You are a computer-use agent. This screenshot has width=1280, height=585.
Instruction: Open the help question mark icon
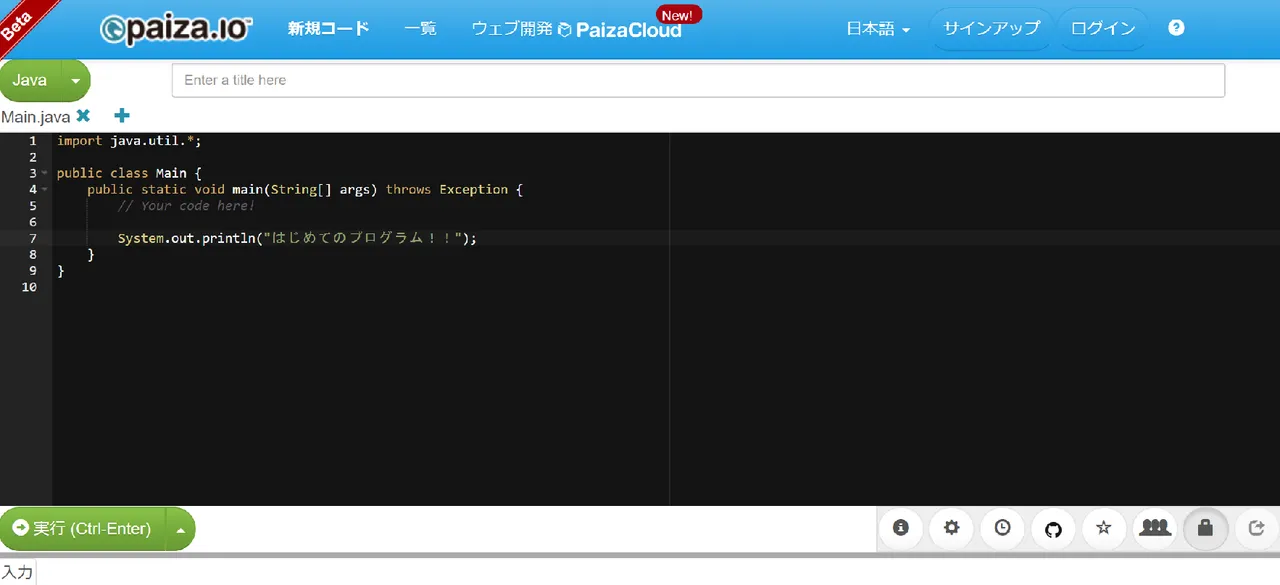(1176, 28)
